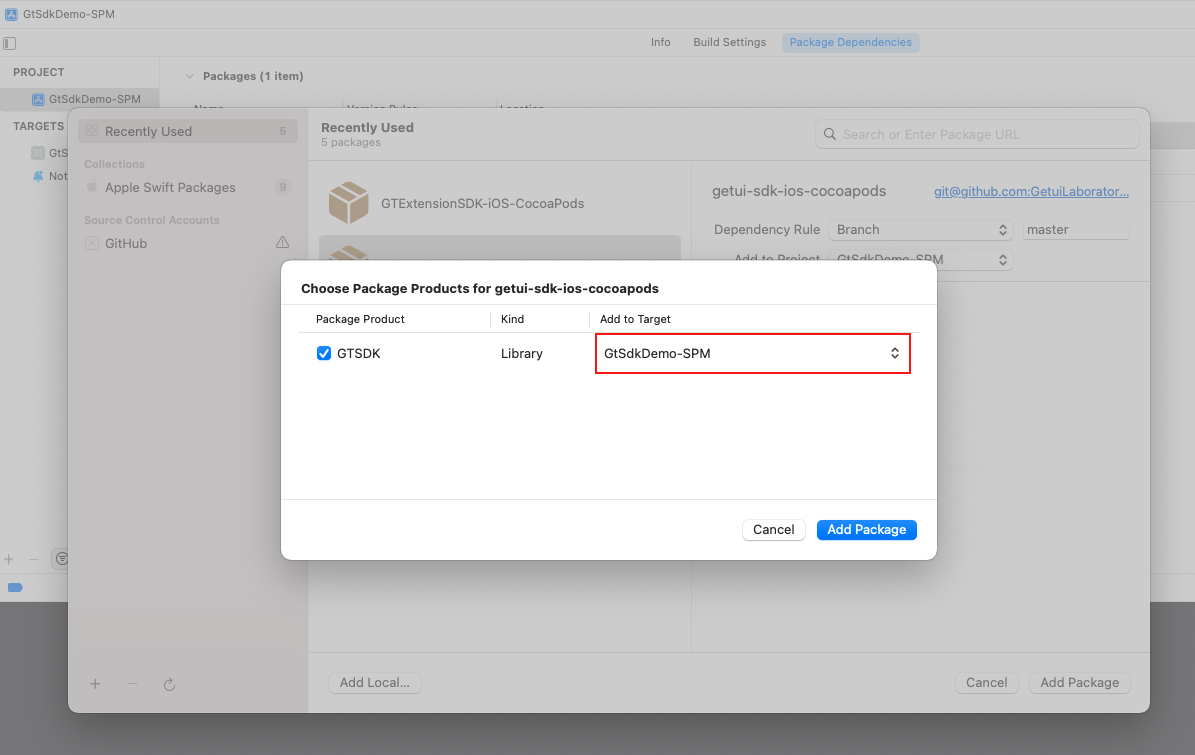This screenshot has width=1195, height=755.
Task: Open the Dependency Rule Branch dropdown
Action: pos(921,229)
